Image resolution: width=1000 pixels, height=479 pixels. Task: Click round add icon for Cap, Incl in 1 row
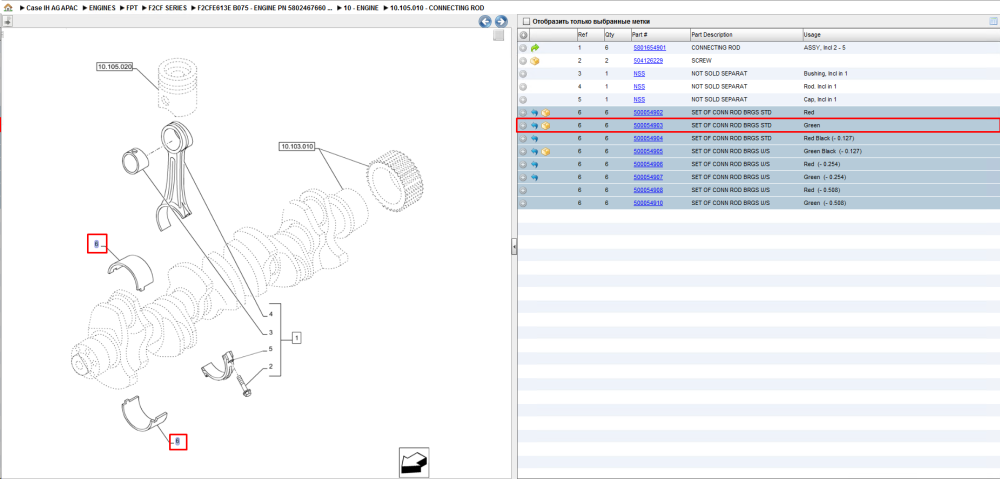click(523, 99)
